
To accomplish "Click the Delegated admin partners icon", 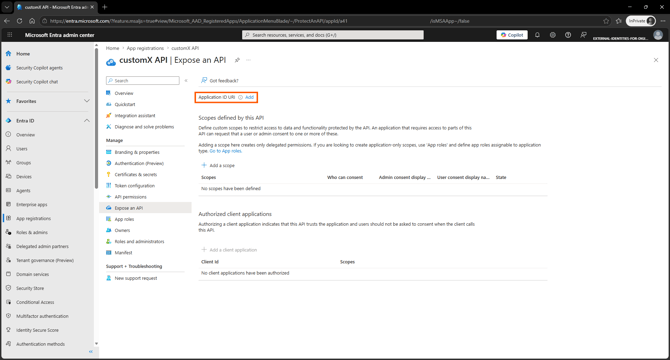I will click(x=8, y=246).
